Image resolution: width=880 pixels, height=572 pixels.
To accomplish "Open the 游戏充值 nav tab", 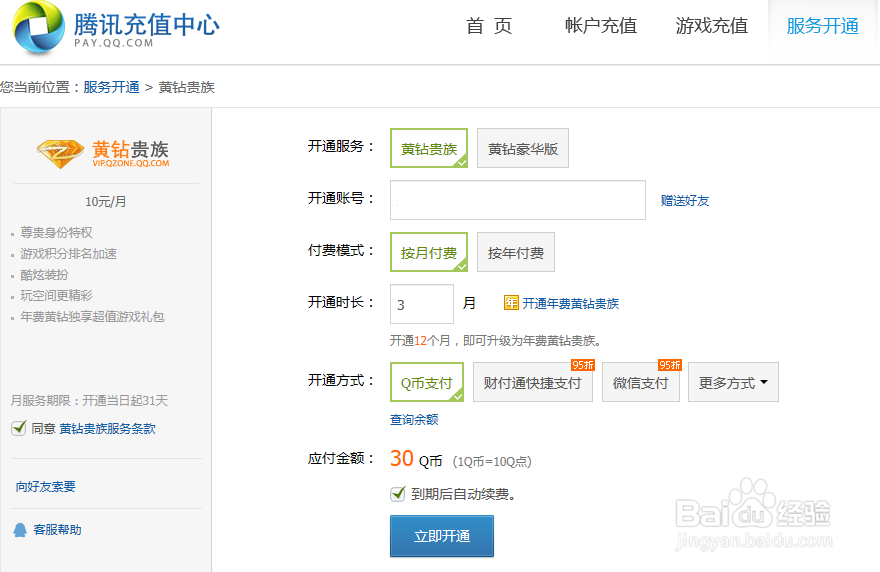I will point(712,26).
